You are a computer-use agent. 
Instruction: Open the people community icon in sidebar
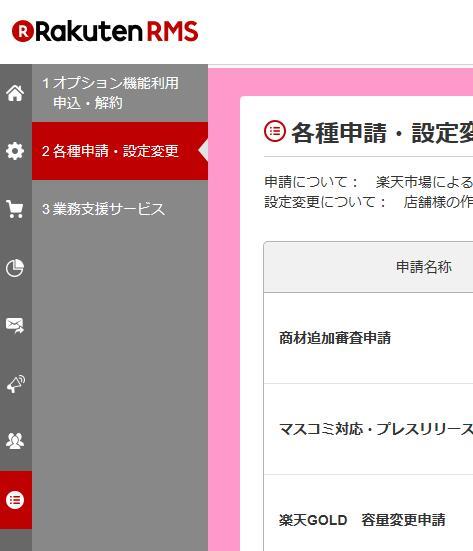point(15,441)
